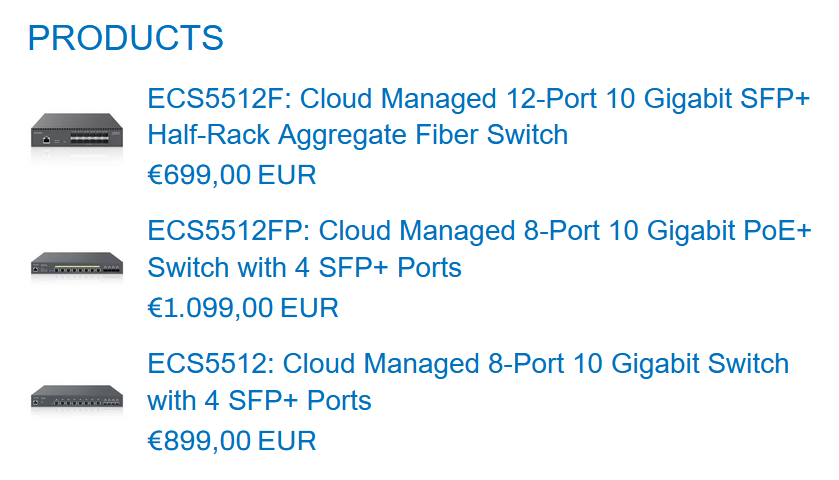Select the 'ECS5512FP:' model name text
839x480 pixels.
pyautogui.click(x=228, y=231)
